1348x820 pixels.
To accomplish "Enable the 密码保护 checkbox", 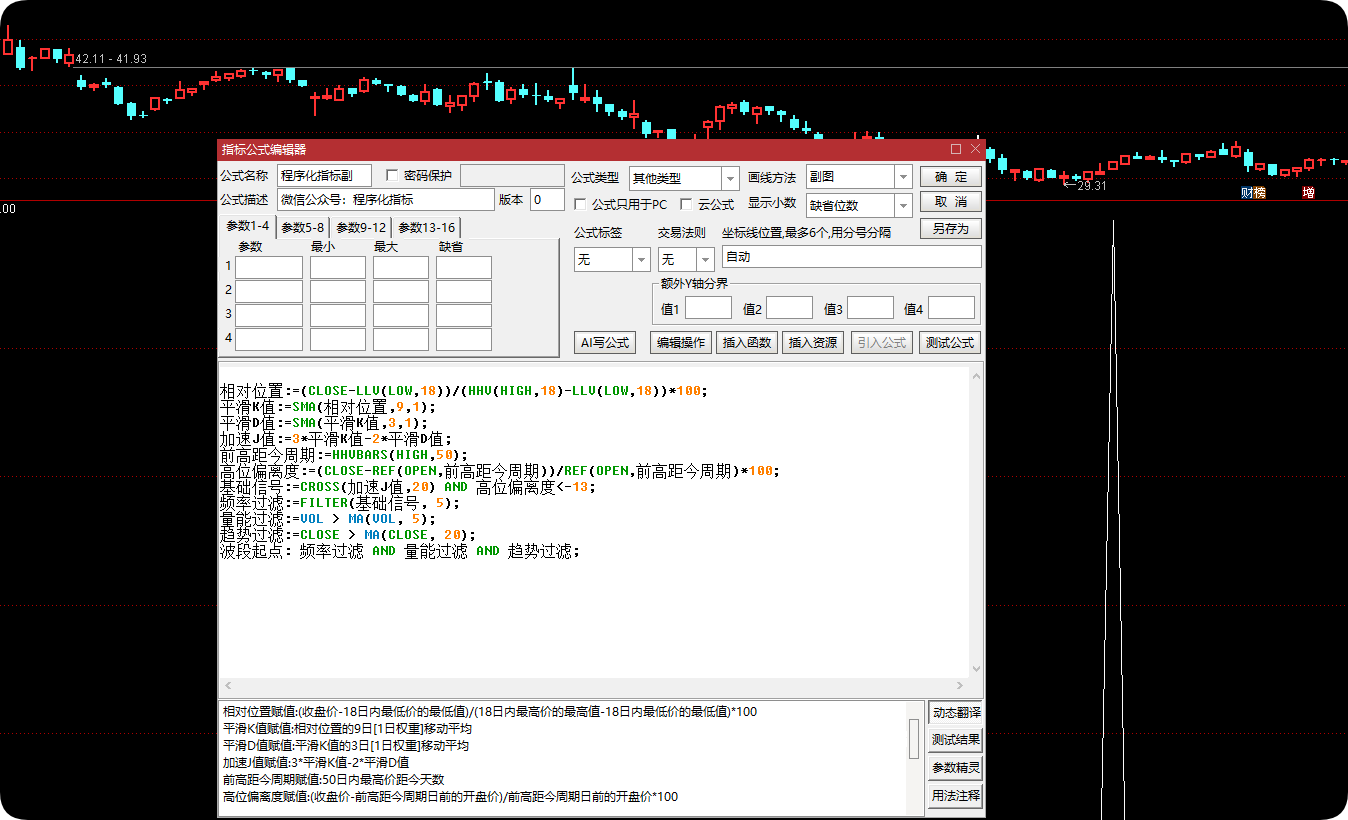I will pyautogui.click(x=392, y=176).
